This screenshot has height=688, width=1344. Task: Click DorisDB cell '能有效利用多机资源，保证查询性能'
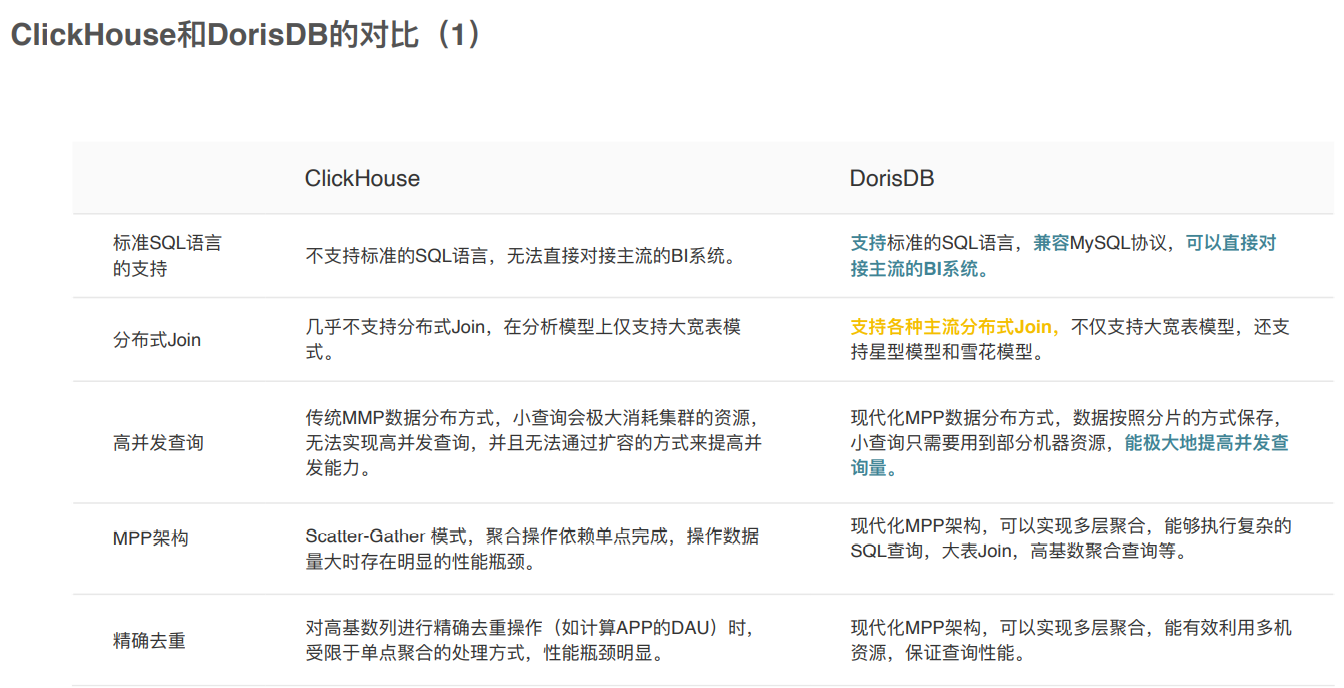(1071, 640)
